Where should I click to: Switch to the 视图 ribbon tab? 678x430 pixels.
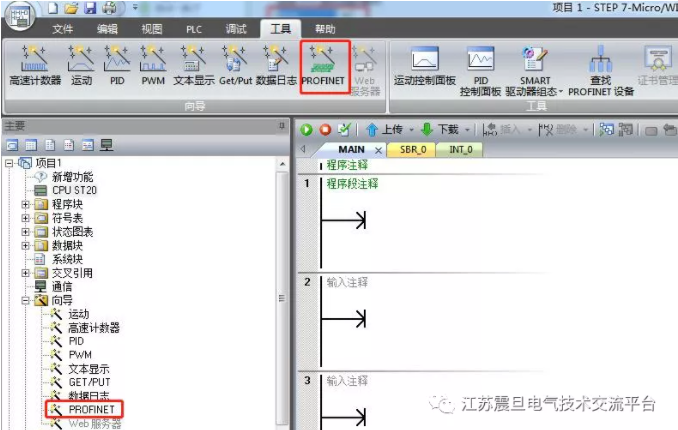tap(152, 29)
